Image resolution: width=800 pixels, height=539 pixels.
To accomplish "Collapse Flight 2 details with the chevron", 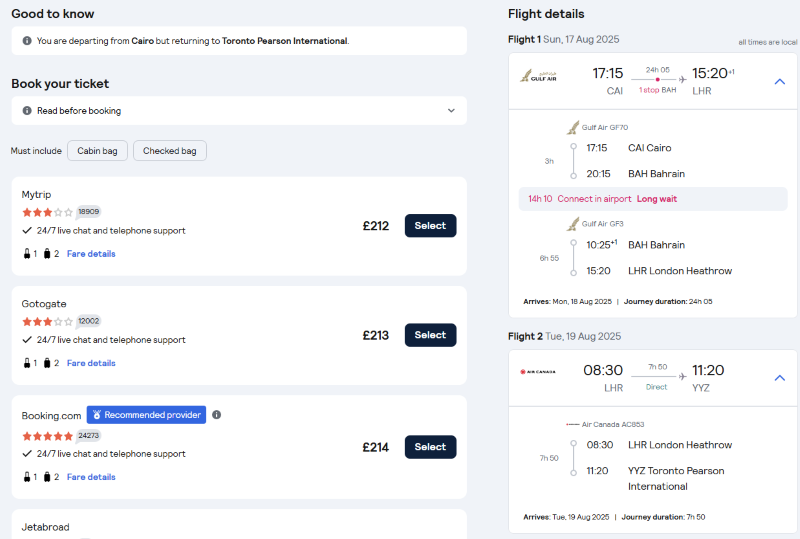I will 780,378.
